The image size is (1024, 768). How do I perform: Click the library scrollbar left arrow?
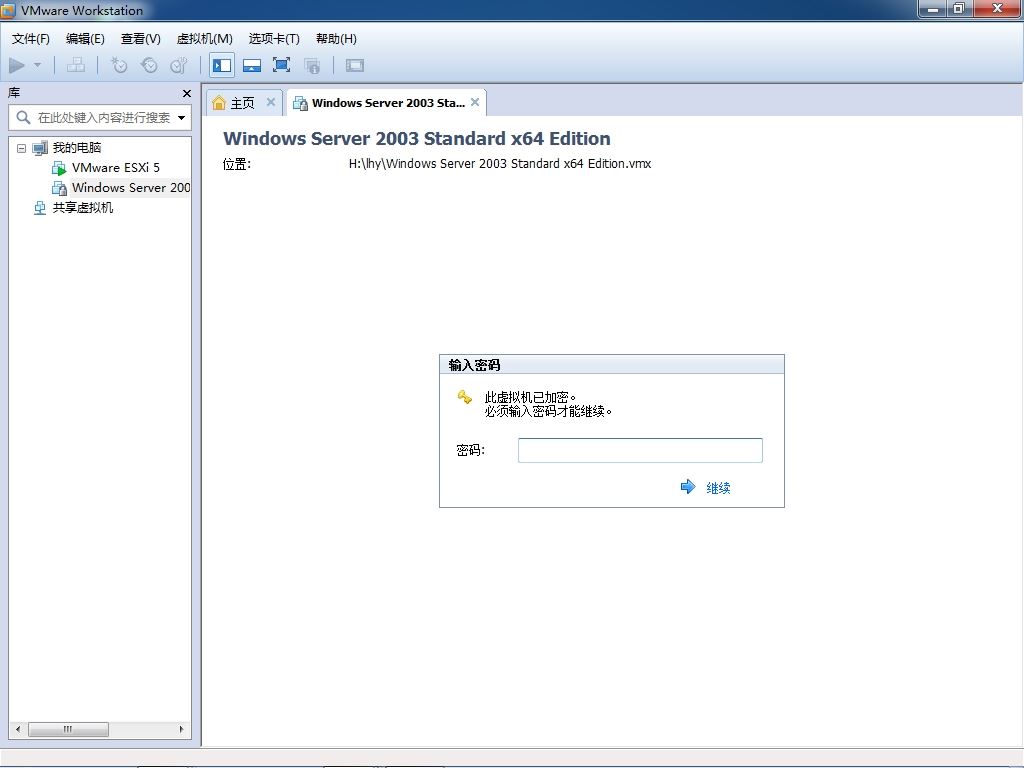18,729
